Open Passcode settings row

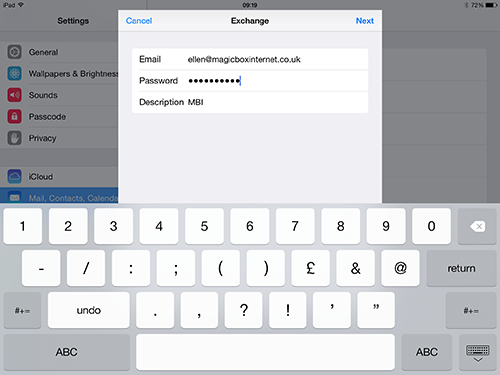(59, 116)
